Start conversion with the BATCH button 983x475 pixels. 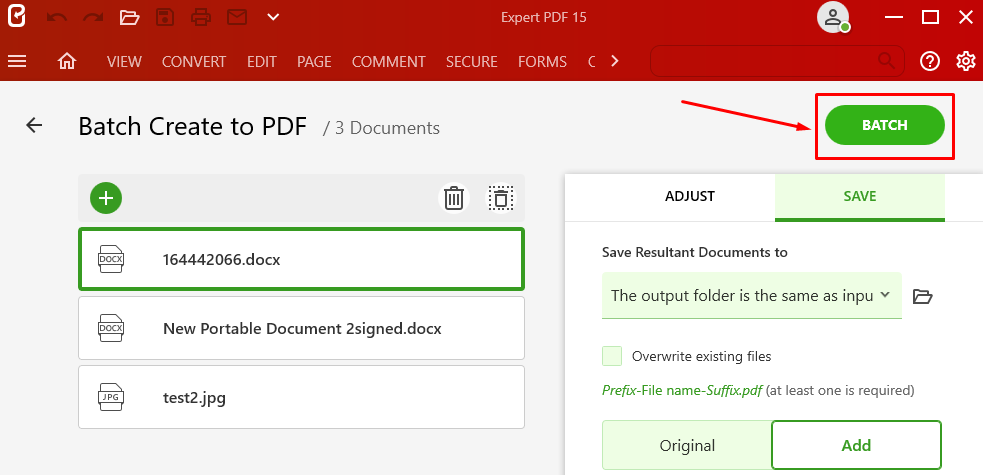click(x=885, y=125)
